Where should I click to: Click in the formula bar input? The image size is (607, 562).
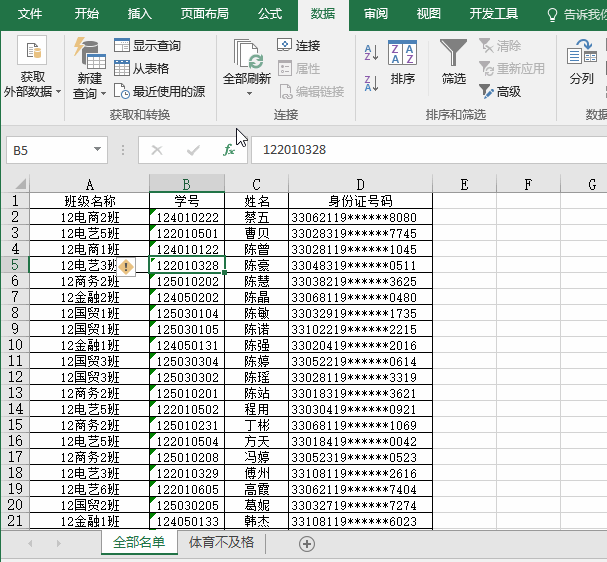pos(429,150)
